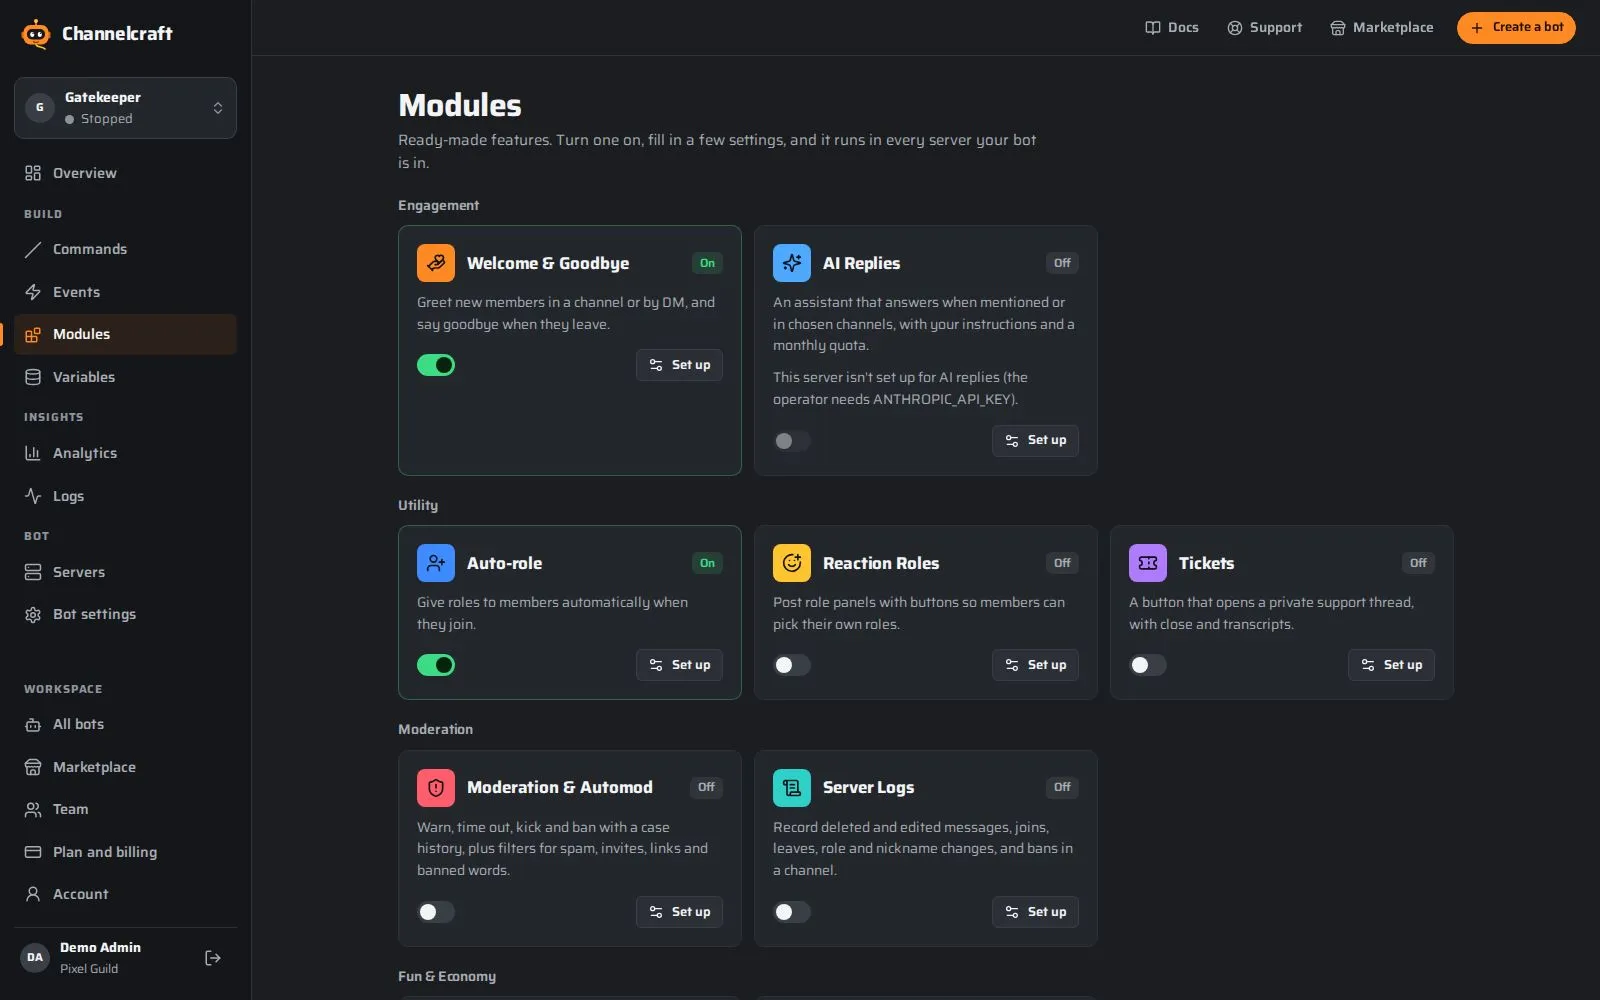Open the Docs link in header

tap(1172, 28)
